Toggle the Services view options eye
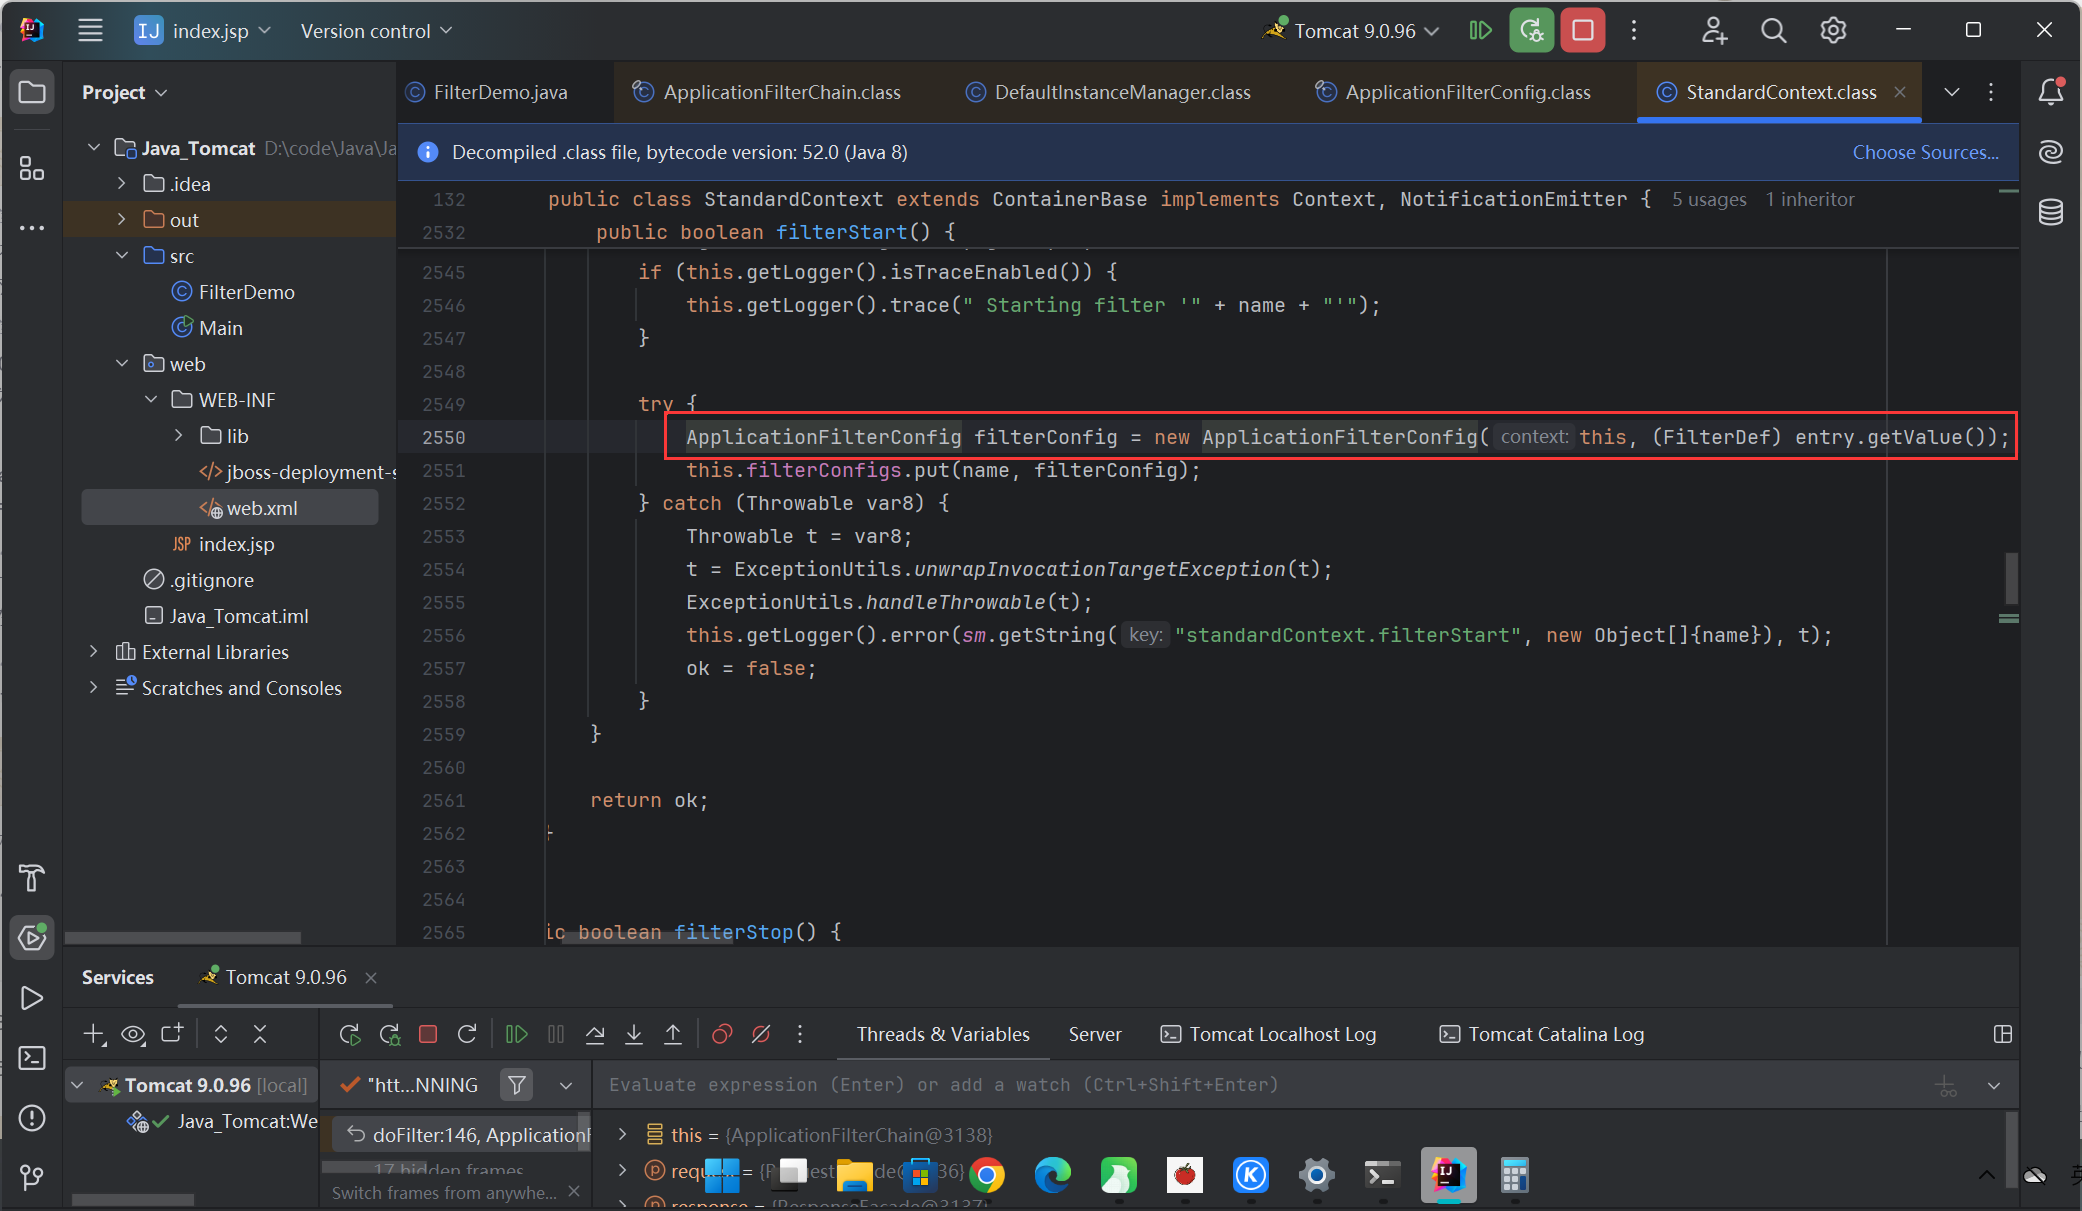 click(133, 1034)
